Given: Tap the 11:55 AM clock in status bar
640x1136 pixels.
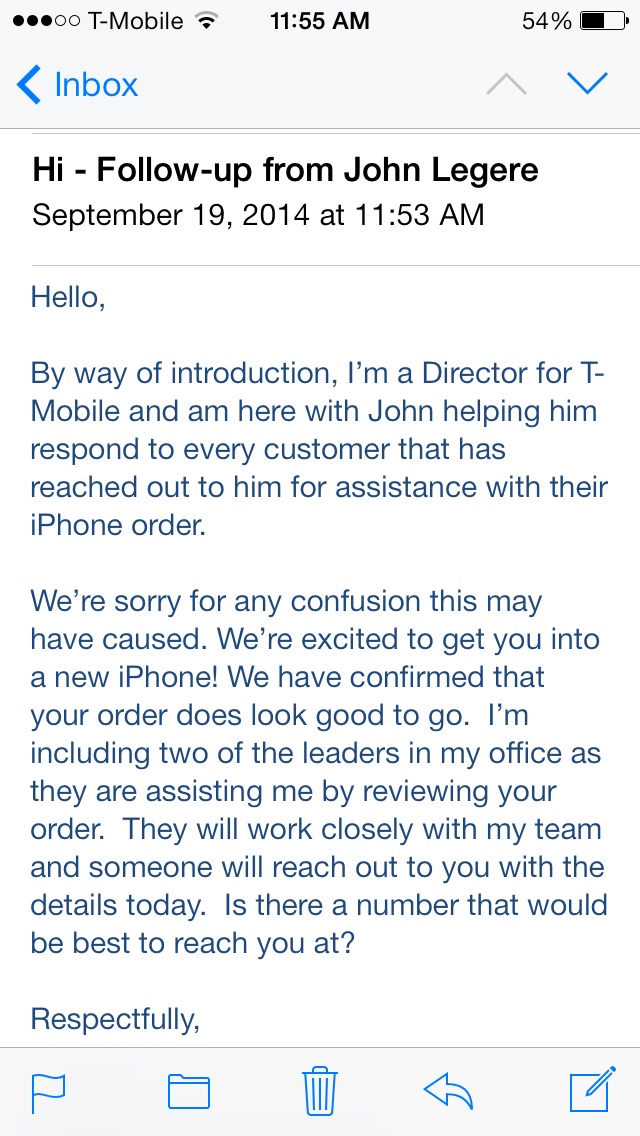Looking at the screenshot, I should [x=320, y=21].
